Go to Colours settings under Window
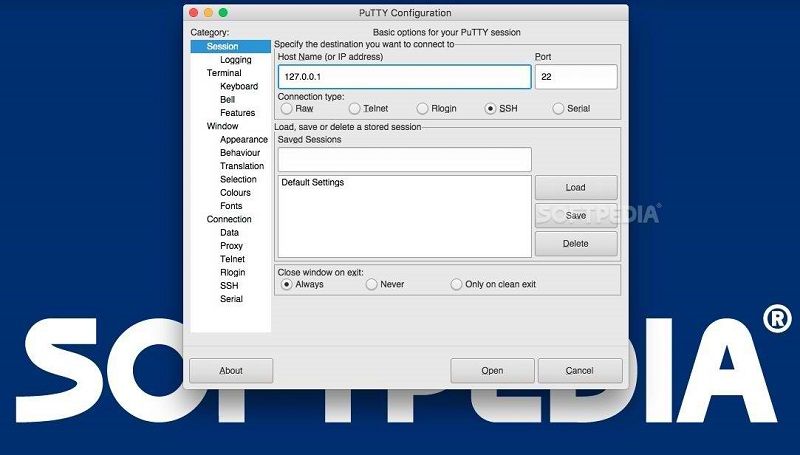 click(x=236, y=193)
